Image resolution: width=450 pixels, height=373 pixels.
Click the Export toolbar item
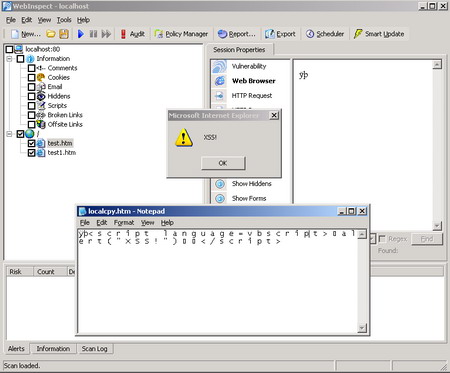pyautogui.click(x=280, y=34)
